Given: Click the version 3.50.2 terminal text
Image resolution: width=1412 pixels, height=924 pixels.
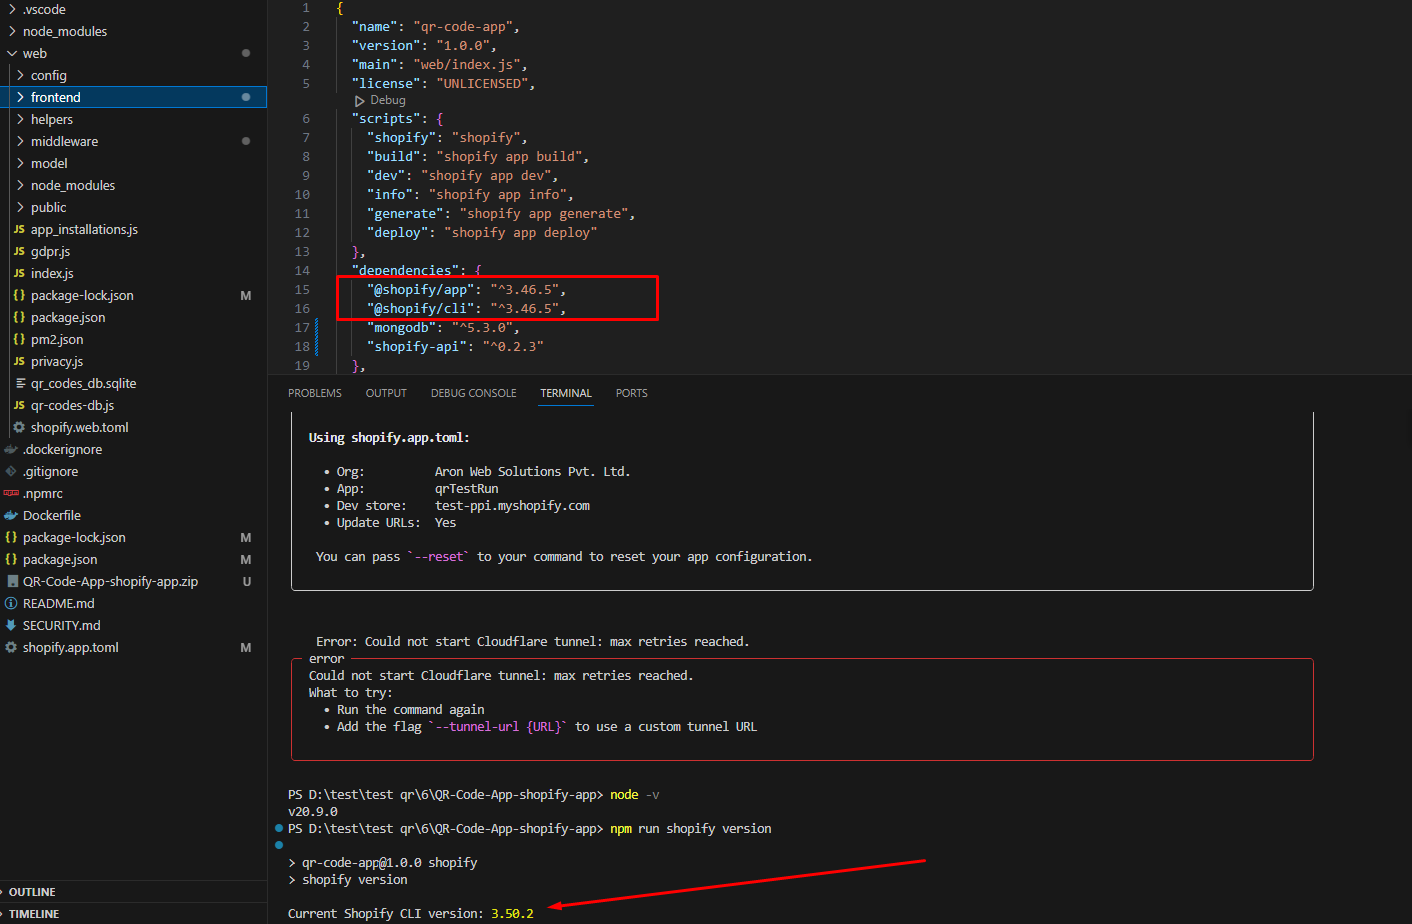Looking at the screenshot, I should pos(512,913).
